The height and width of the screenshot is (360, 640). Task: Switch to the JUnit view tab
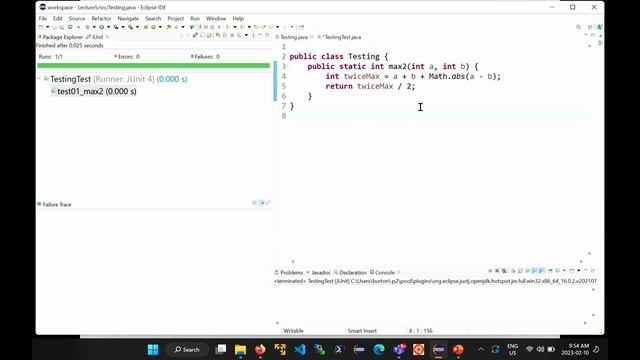coord(96,37)
